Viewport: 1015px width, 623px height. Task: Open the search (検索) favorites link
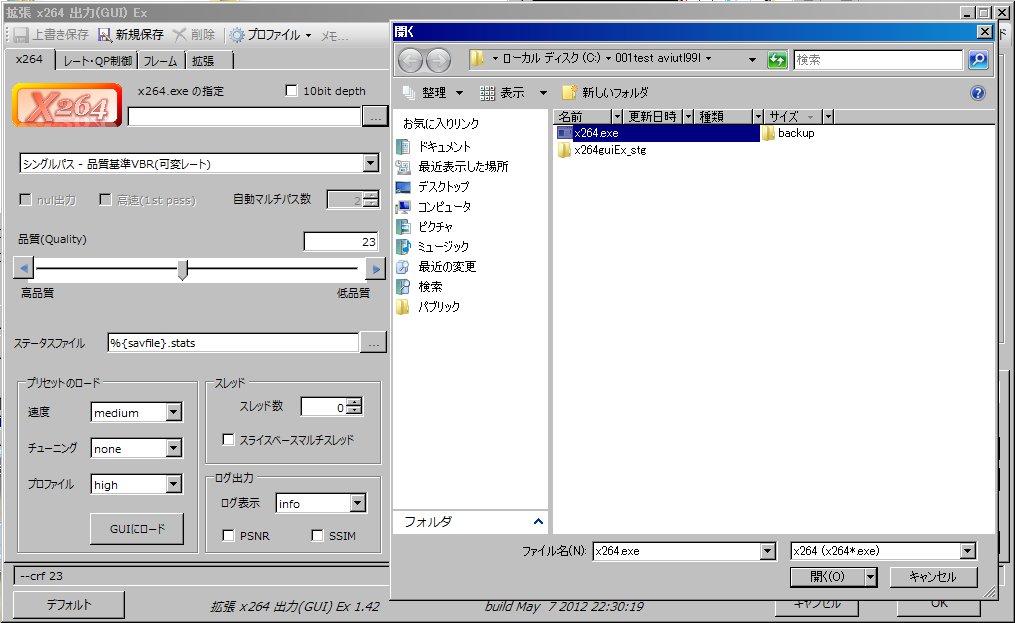[419, 286]
